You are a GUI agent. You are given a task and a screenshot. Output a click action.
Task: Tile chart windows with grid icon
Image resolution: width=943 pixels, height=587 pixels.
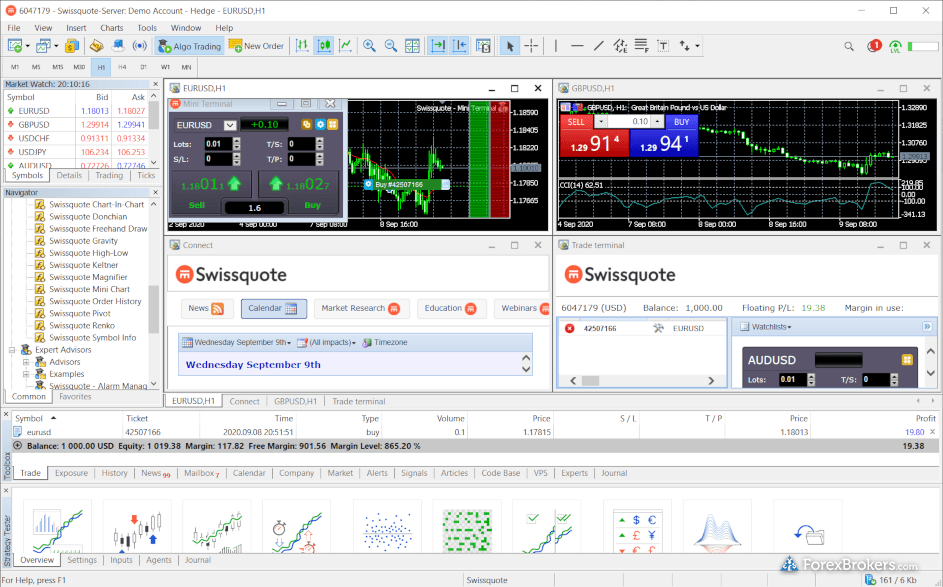(413, 46)
